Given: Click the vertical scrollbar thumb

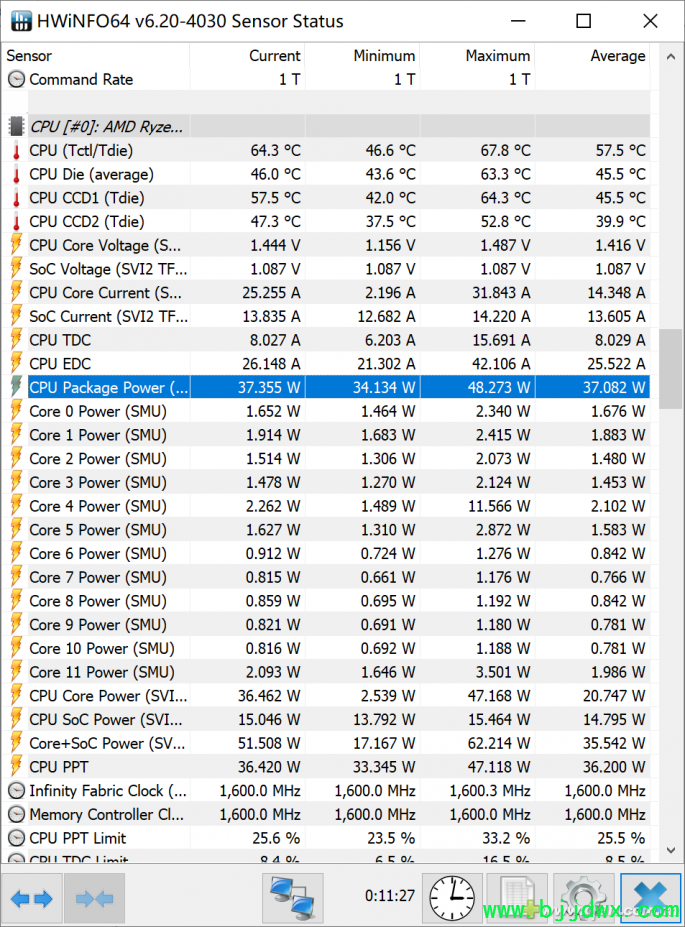Looking at the screenshot, I should (x=671, y=369).
